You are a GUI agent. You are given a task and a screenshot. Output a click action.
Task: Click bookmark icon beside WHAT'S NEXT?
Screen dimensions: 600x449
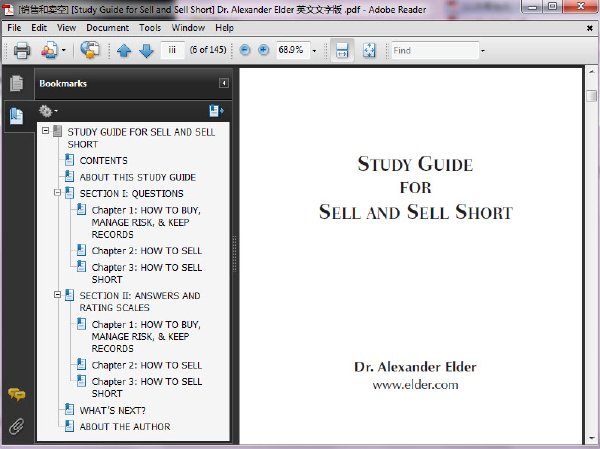click(69, 409)
